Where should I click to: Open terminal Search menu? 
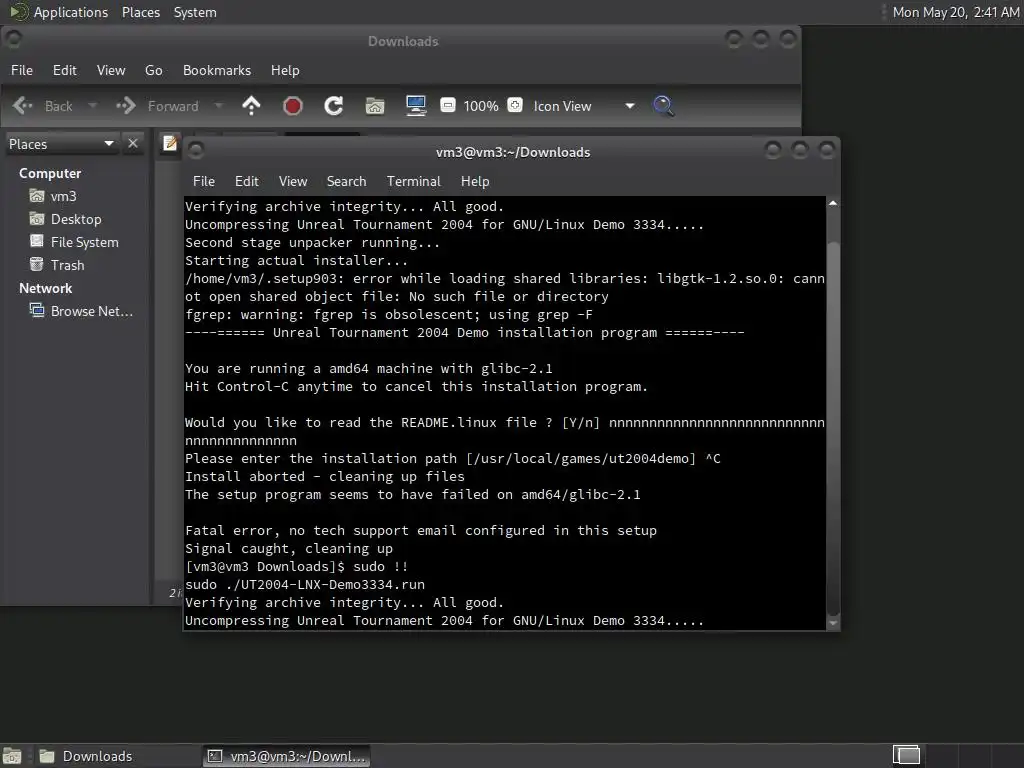click(347, 181)
